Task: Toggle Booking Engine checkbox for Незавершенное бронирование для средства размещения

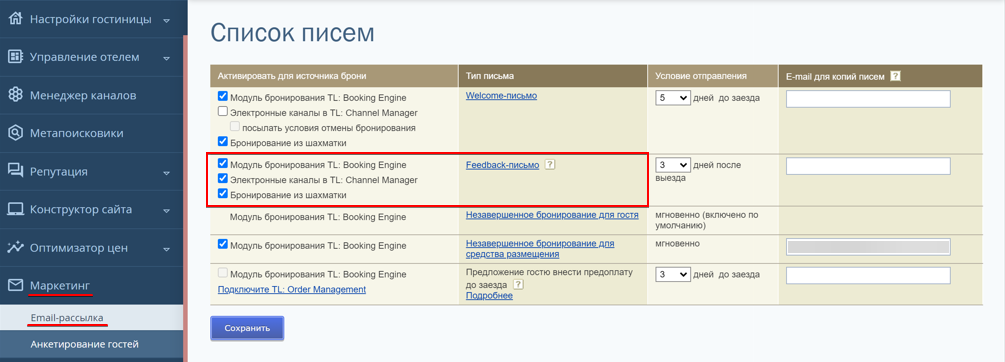Action: 222,244
